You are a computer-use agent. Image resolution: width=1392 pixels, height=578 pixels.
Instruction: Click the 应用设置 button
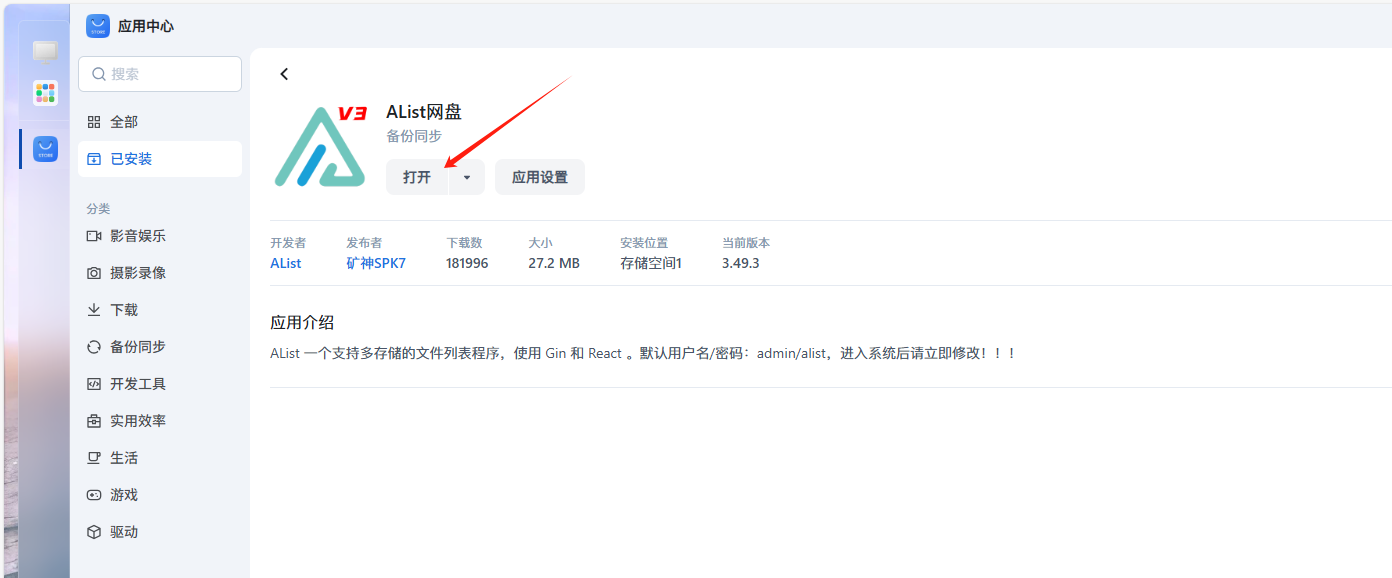[x=540, y=177]
